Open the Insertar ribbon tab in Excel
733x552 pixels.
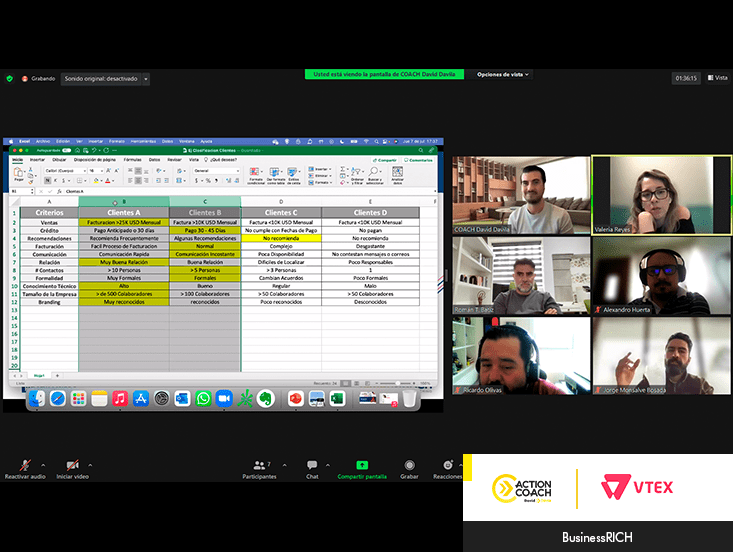37,159
